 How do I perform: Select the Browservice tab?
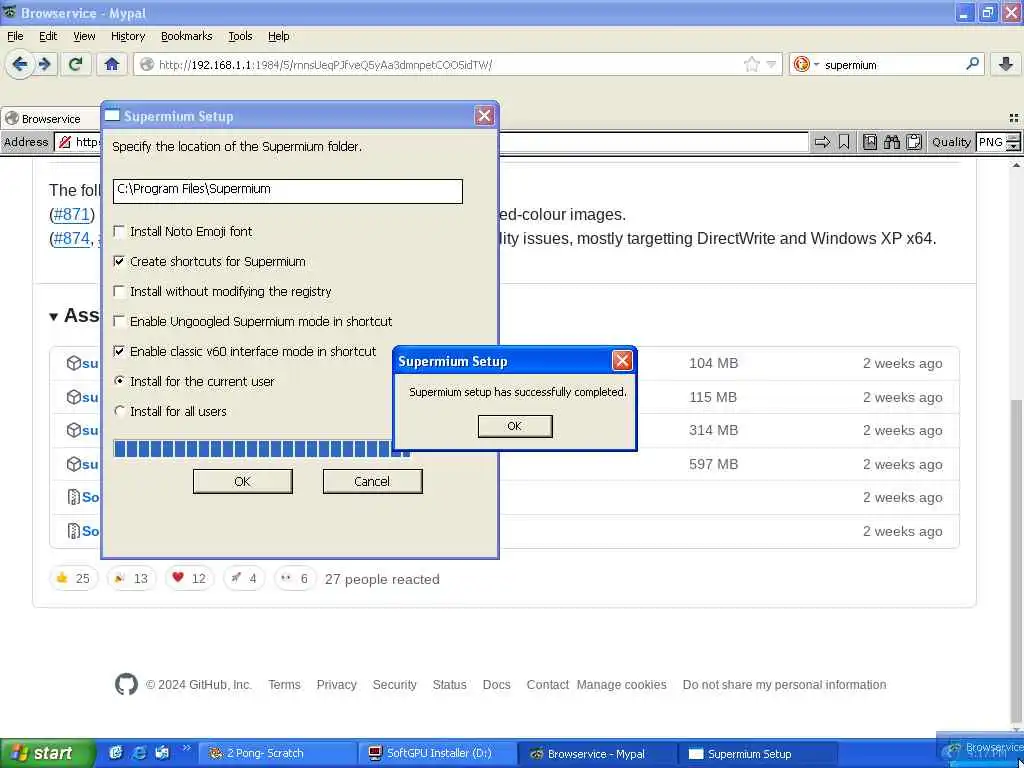click(51, 118)
